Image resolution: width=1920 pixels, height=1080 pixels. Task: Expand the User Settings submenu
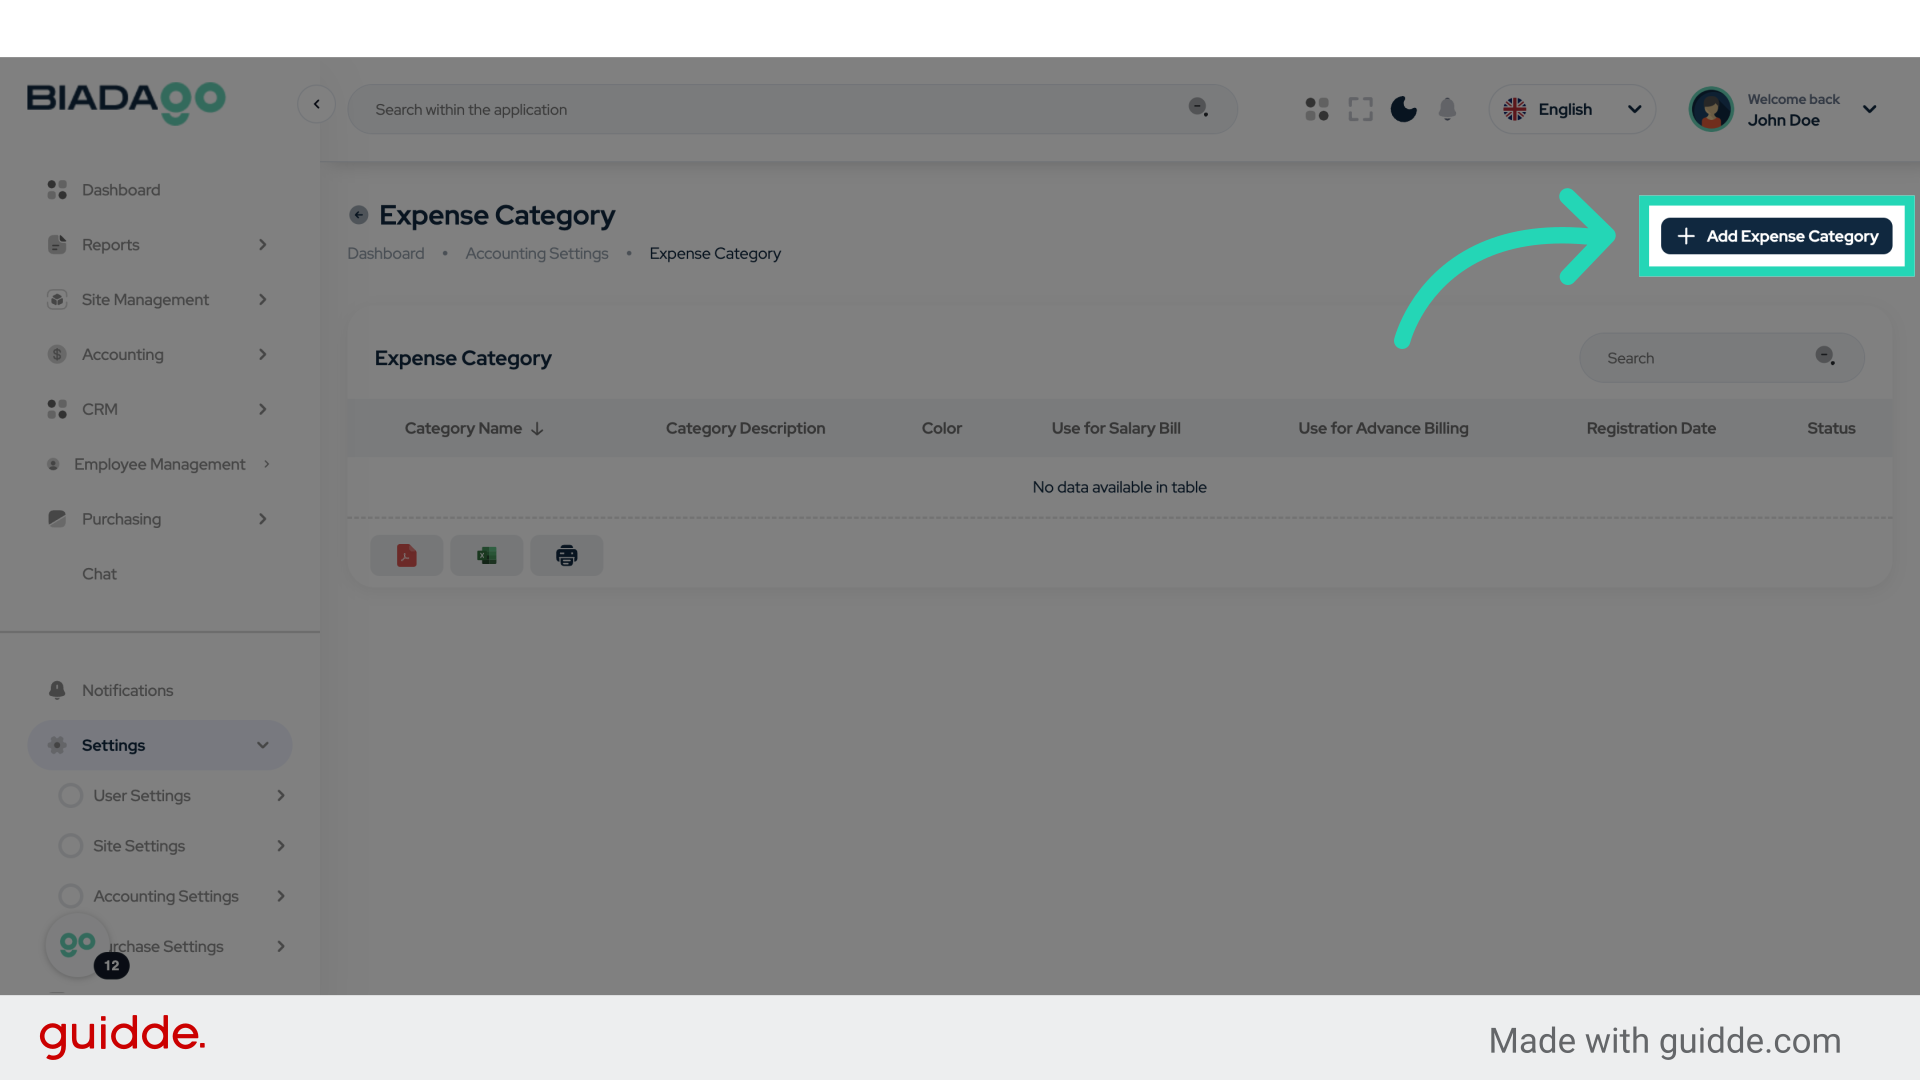tap(141, 795)
